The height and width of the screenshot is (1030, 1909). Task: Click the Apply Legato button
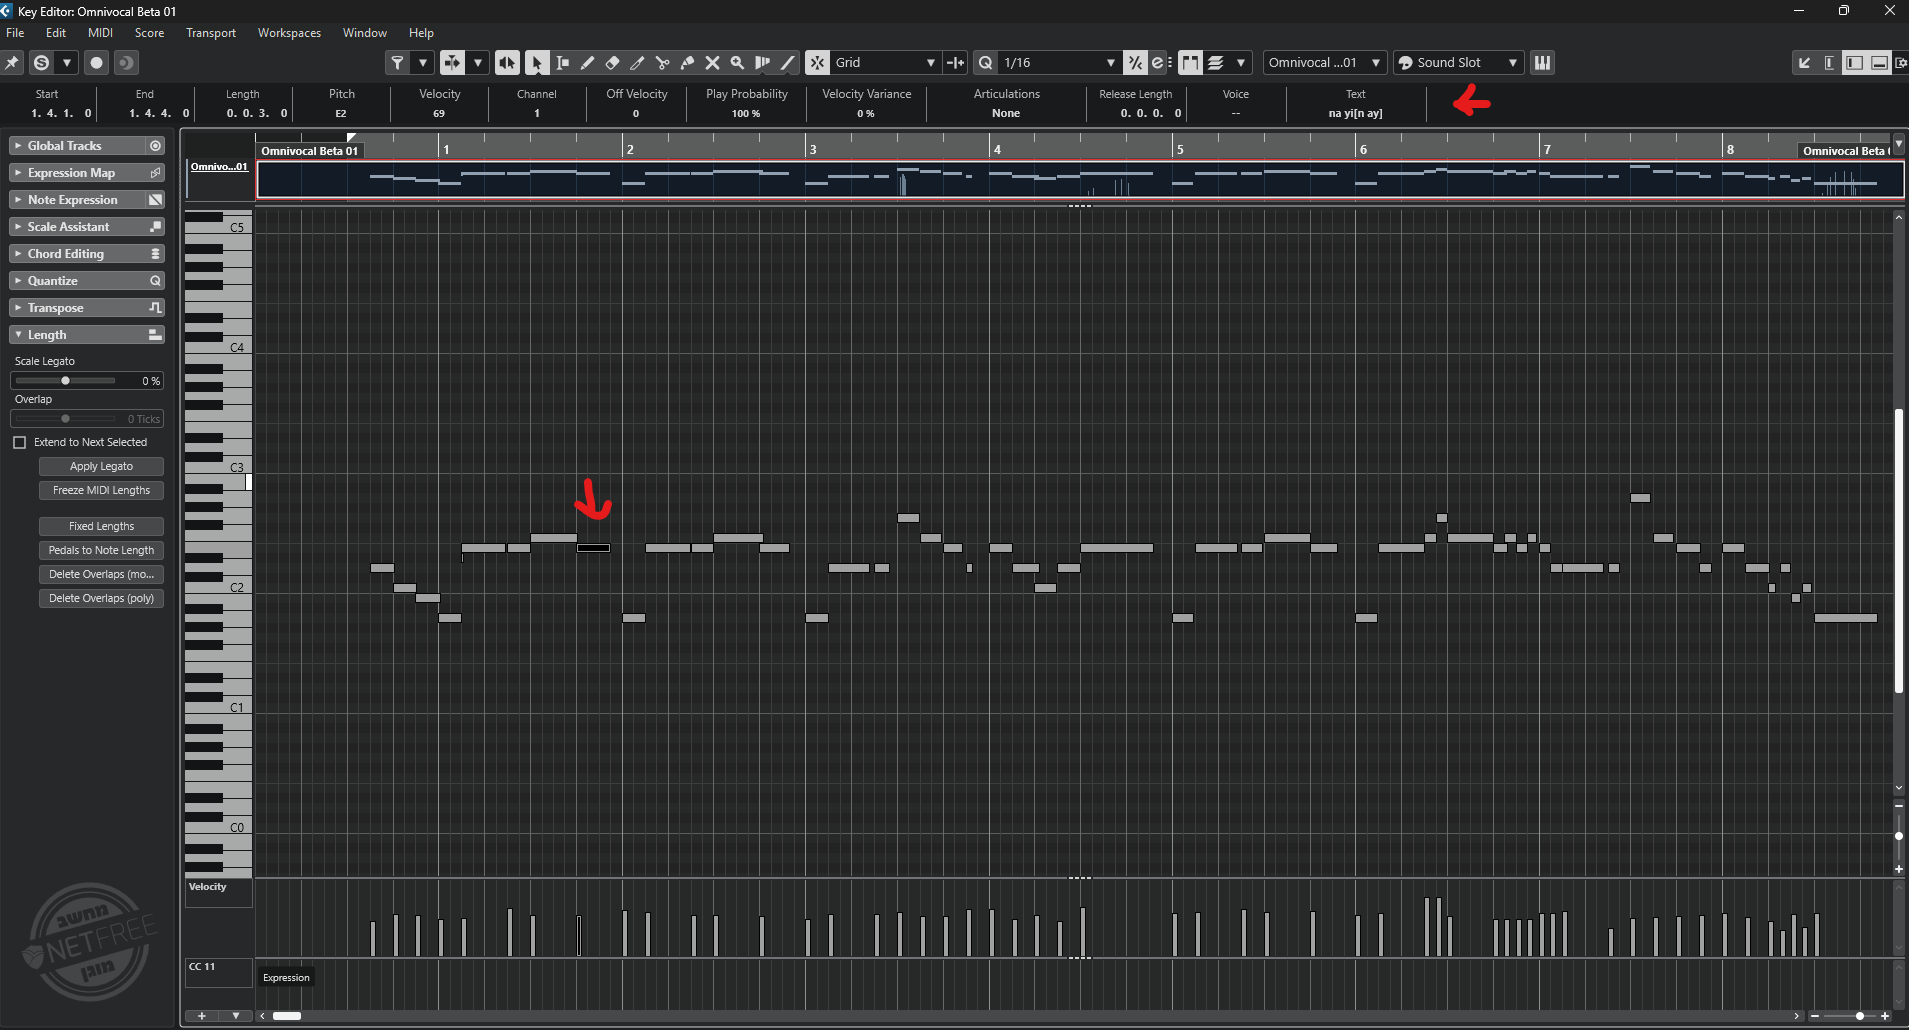101,466
